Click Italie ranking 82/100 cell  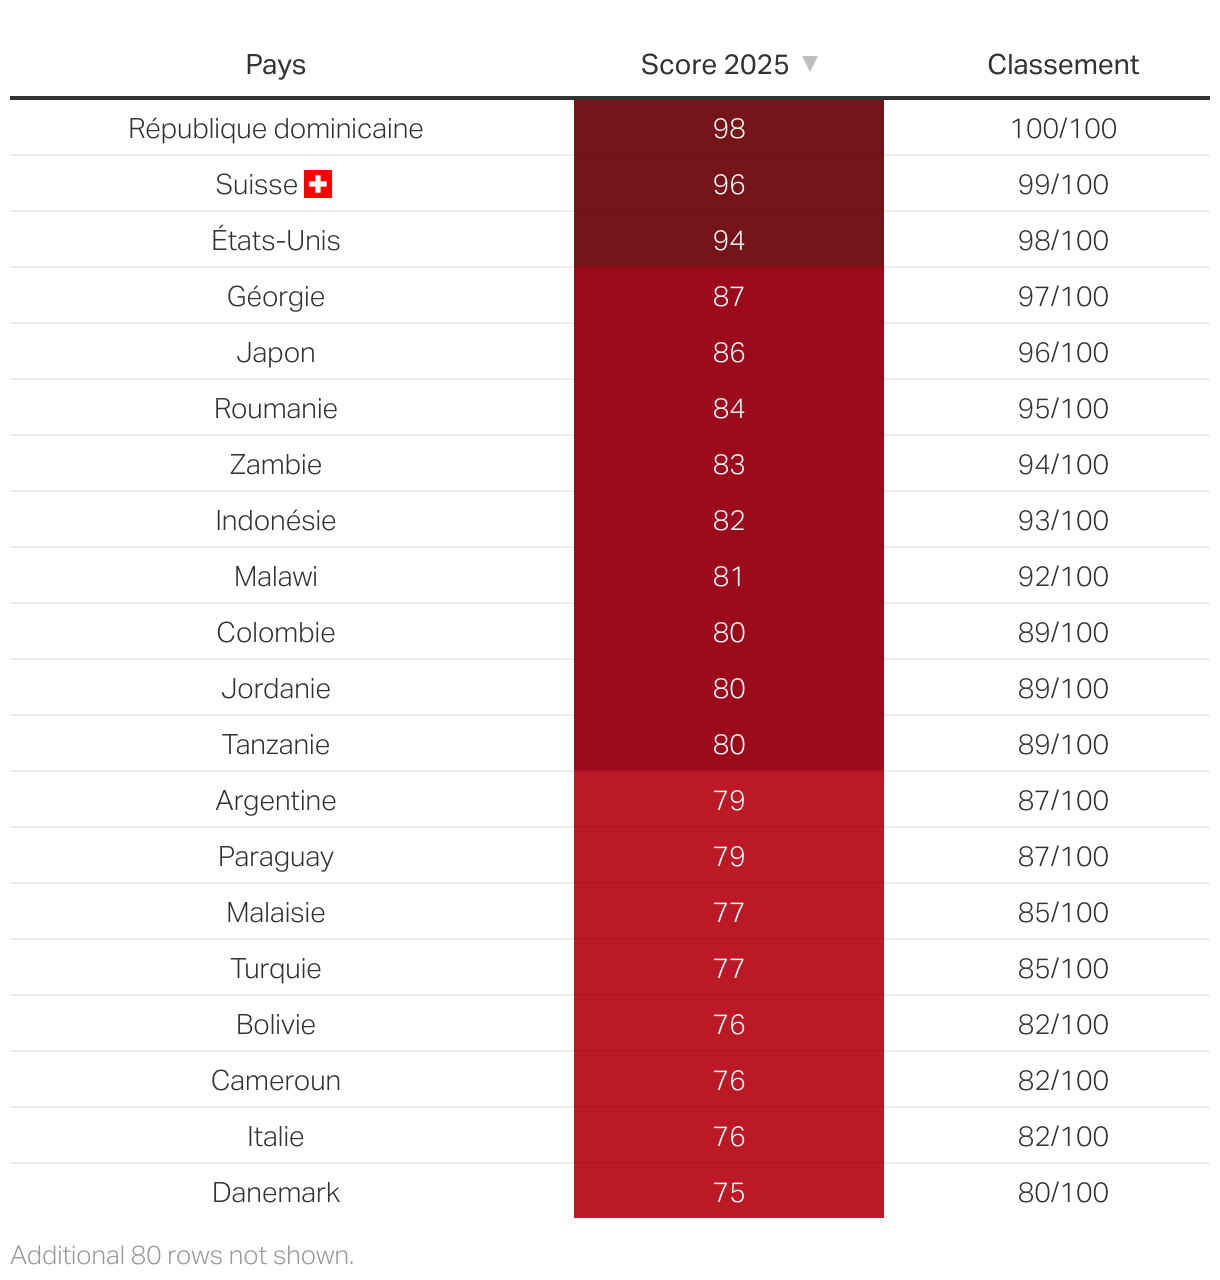[1063, 1137]
